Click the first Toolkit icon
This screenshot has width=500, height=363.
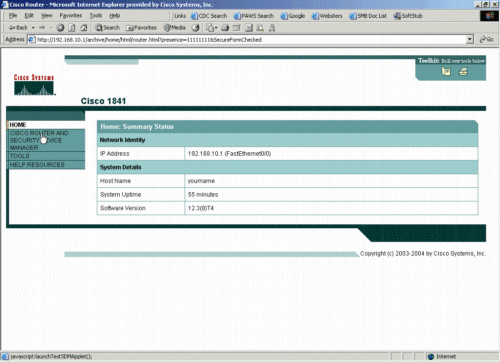[x=446, y=71]
